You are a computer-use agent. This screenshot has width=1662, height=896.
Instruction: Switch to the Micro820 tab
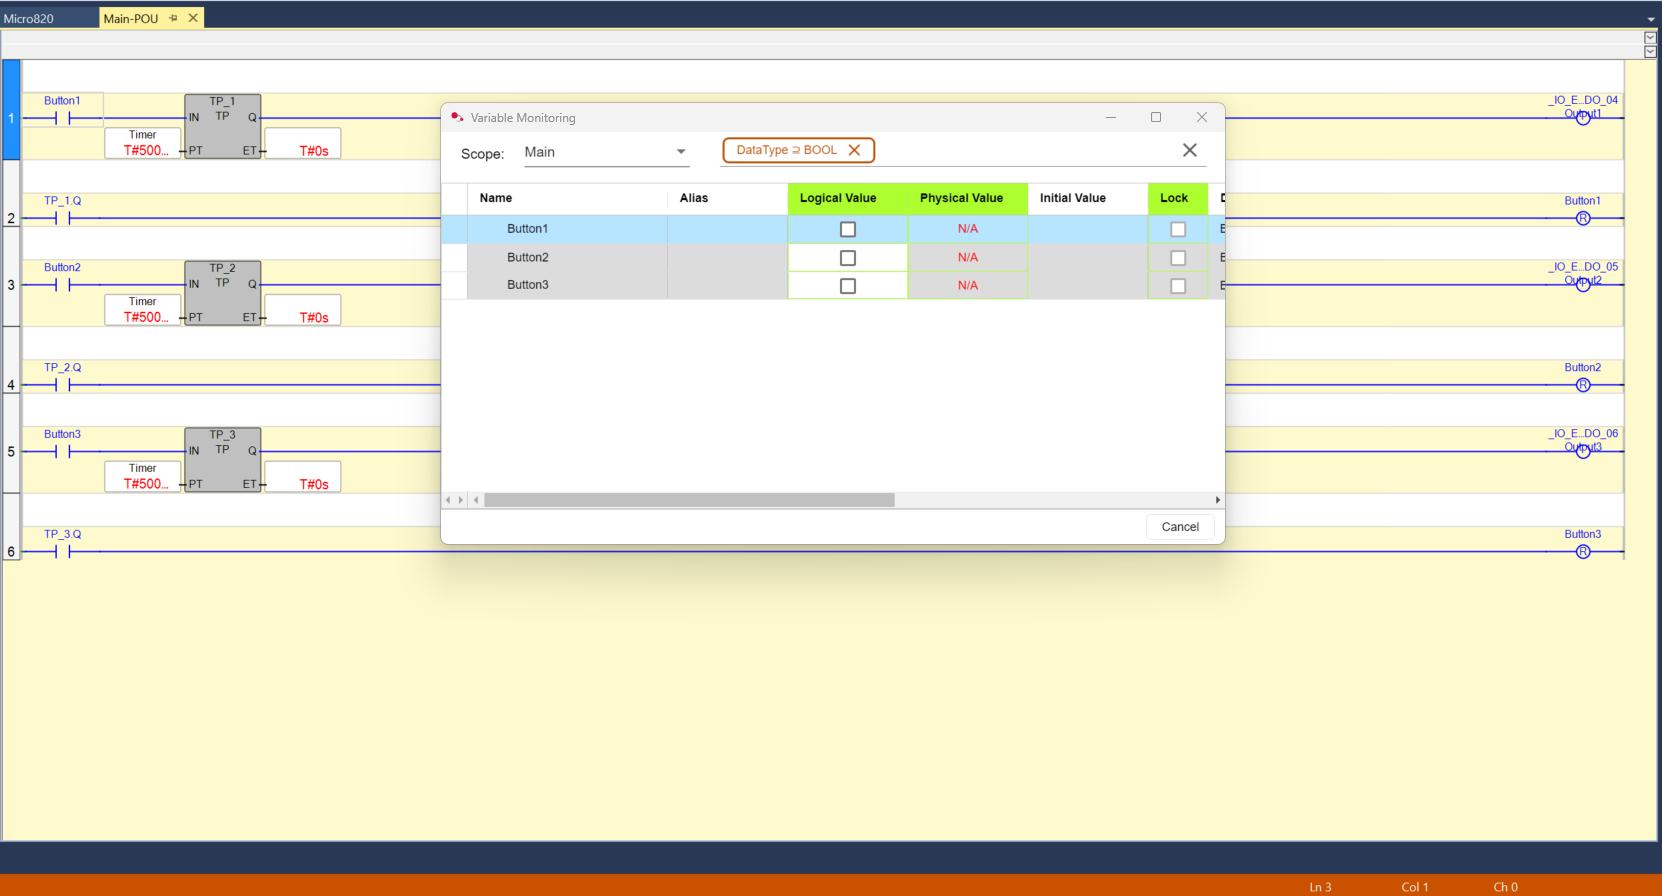[30, 18]
